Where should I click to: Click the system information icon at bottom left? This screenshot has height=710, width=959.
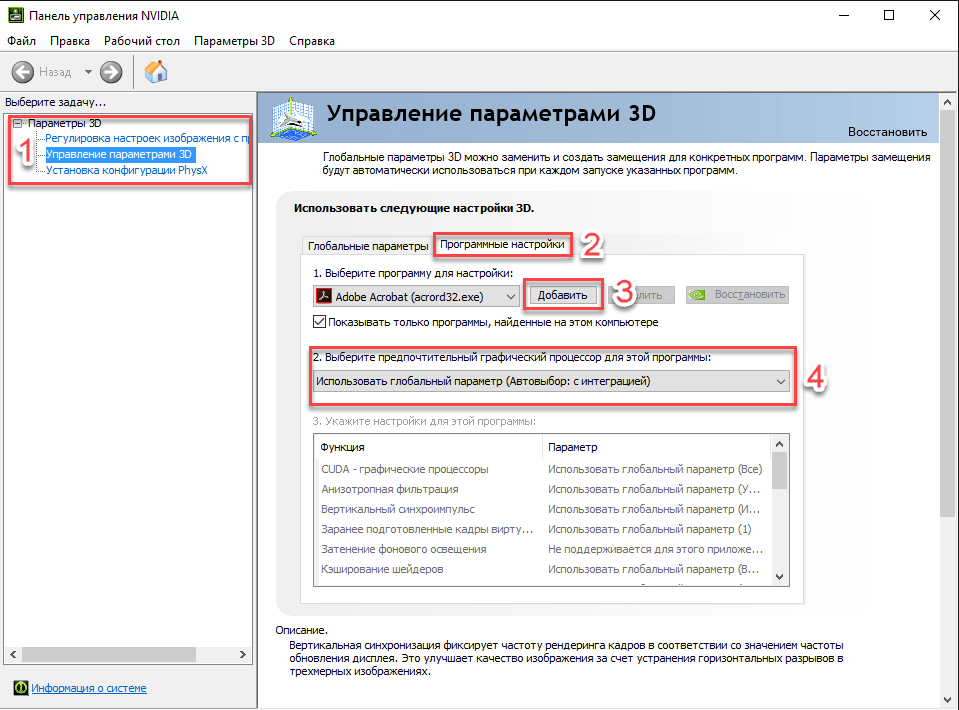click(19, 688)
